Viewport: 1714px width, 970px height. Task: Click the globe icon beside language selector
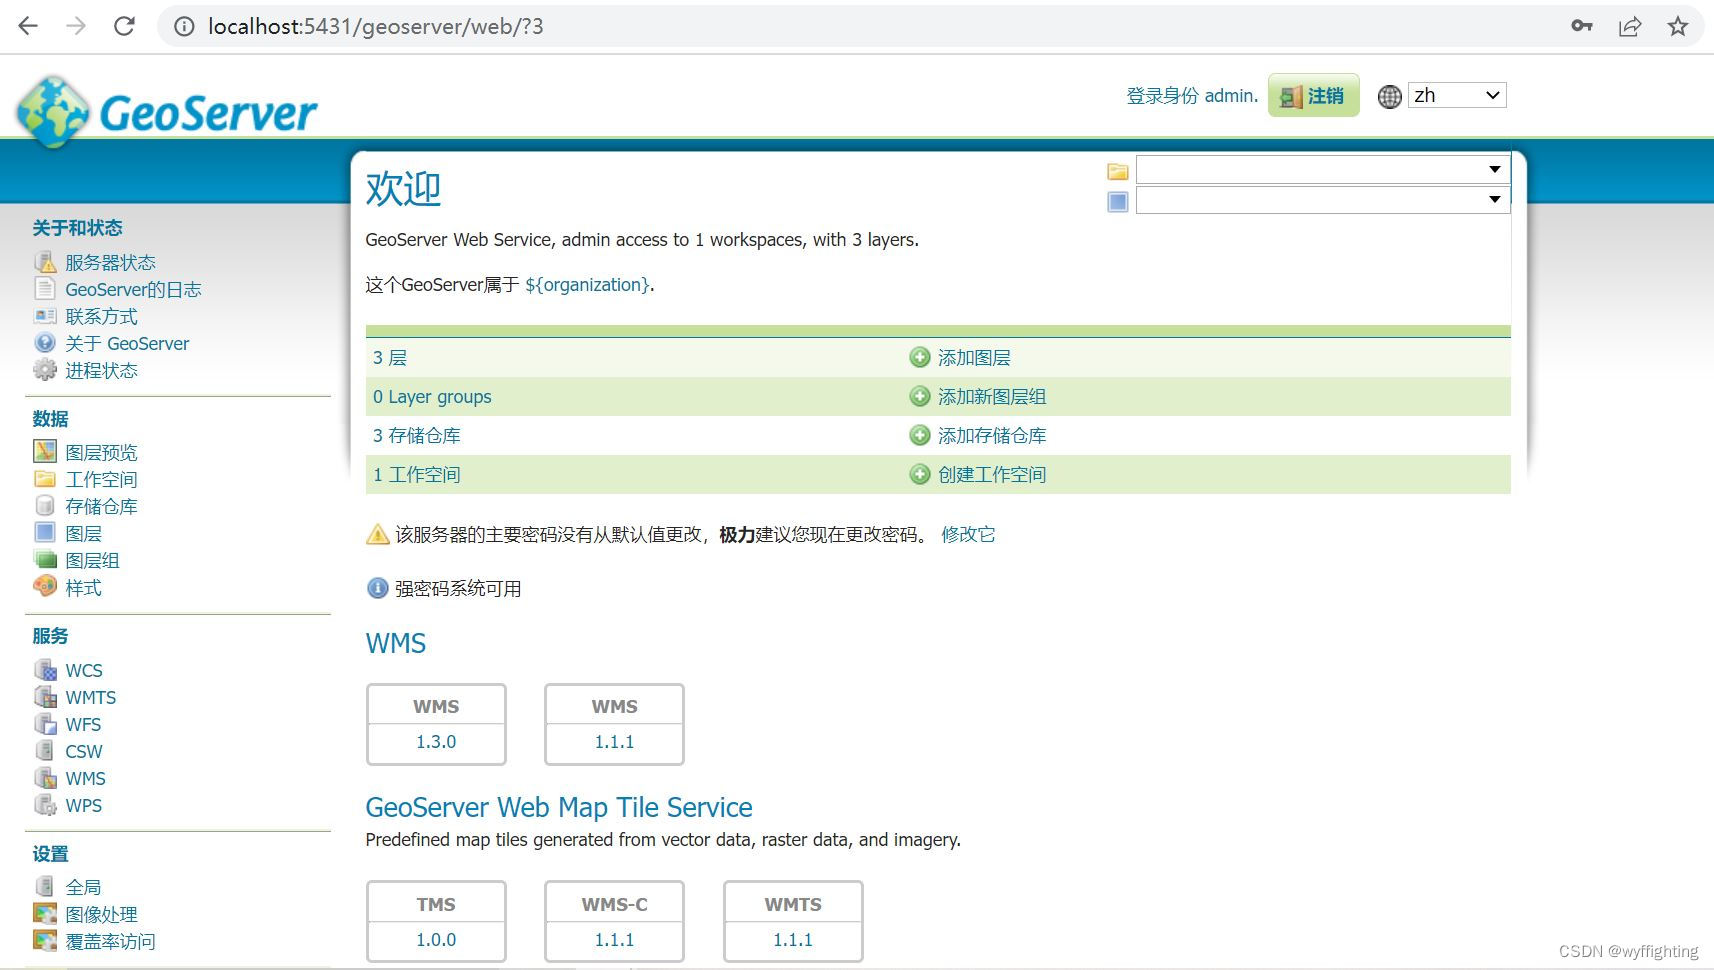[1389, 96]
